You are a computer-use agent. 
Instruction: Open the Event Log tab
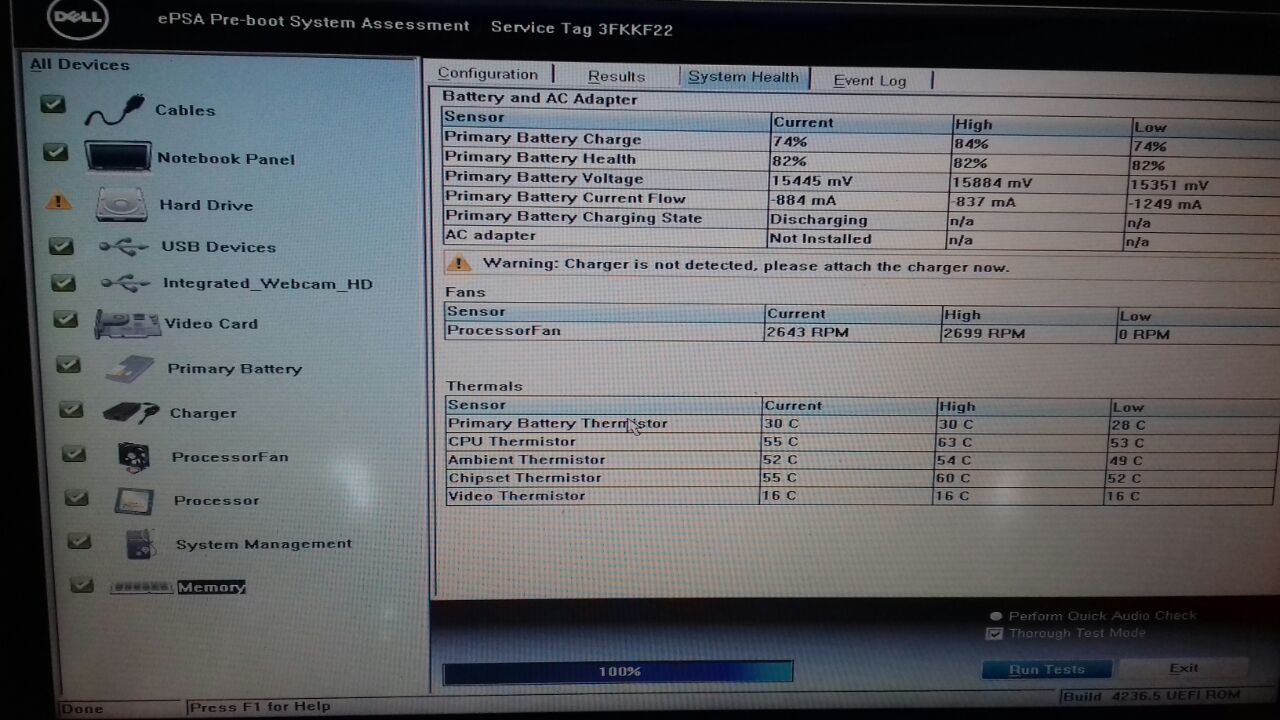[x=869, y=81]
